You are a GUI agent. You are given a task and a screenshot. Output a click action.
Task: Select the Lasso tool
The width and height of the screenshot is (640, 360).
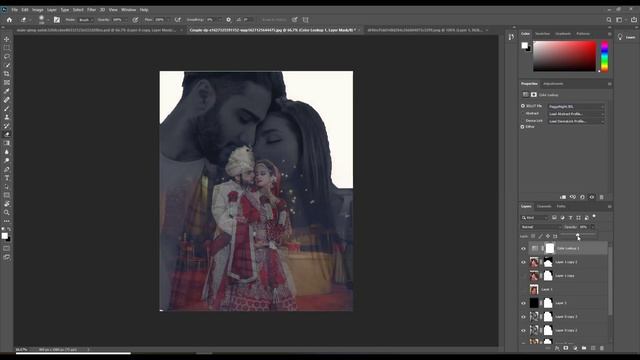pyautogui.click(x=7, y=56)
